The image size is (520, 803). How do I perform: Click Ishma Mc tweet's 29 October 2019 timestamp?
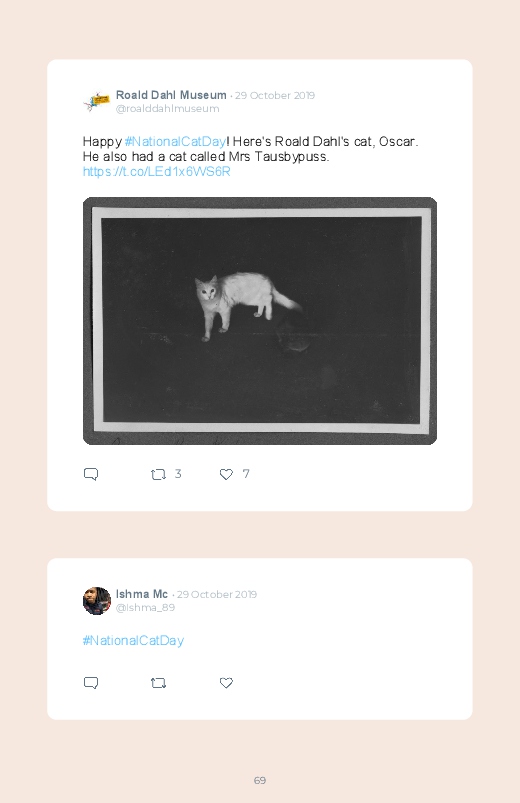tap(217, 595)
